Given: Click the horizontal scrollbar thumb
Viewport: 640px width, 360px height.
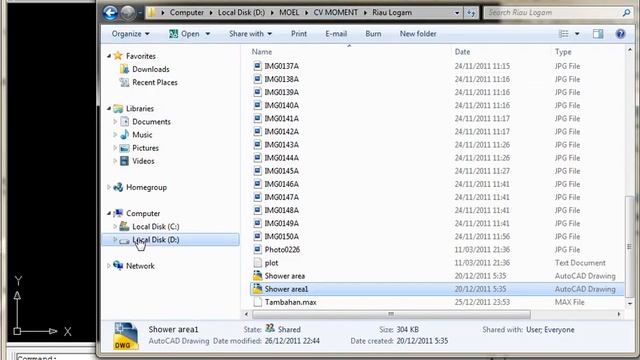Looking at the screenshot, I should (391, 314).
